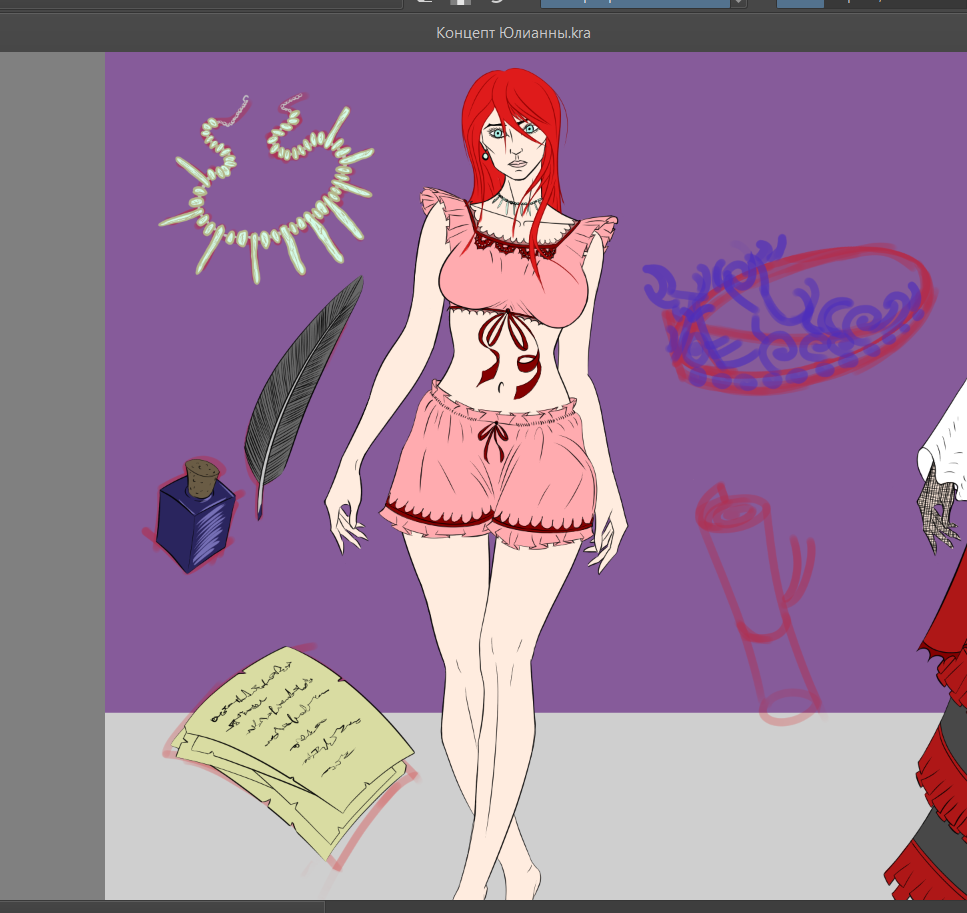
Task: Select the Концепт Юлианны.kra document tab
Action: pyautogui.click(x=513, y=33)
